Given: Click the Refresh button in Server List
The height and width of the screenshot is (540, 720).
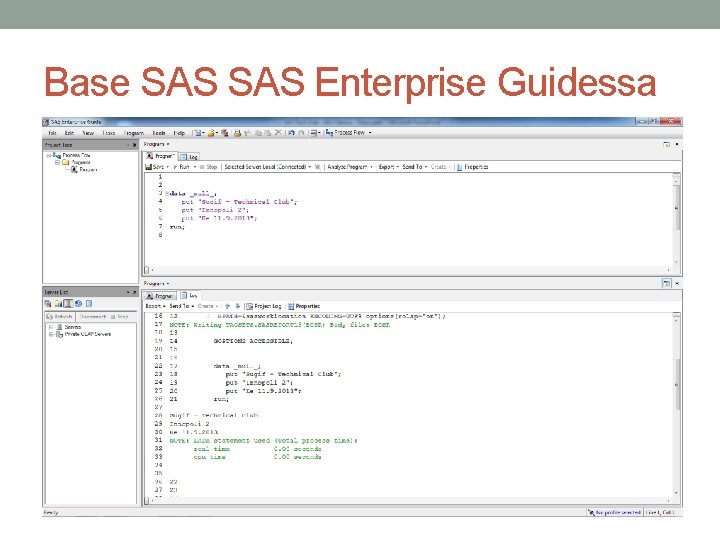Looking at the screenshot, I should point(59,317).
